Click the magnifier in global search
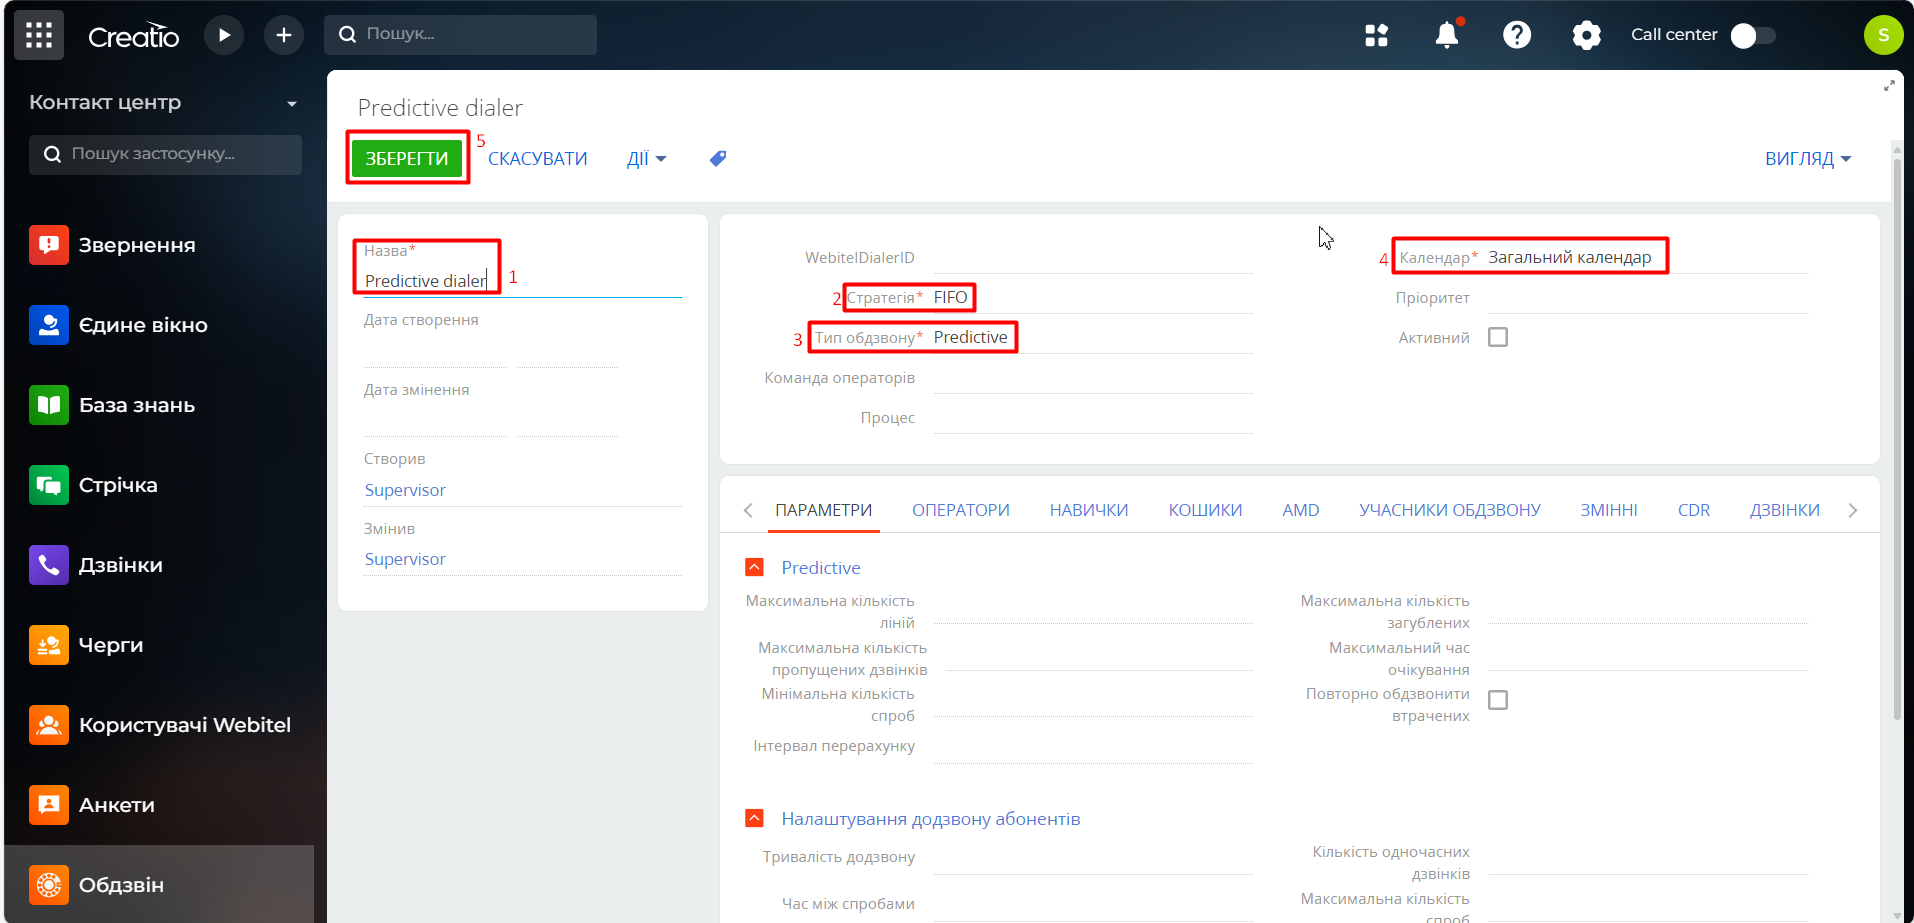Image resolution: width=1914 pixels, height=923 pixels. tap(347, 34)
